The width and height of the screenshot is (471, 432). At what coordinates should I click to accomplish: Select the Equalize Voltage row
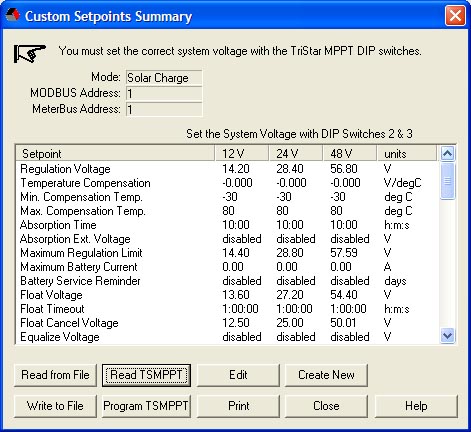pyautogui.click(x=227, y=337)
